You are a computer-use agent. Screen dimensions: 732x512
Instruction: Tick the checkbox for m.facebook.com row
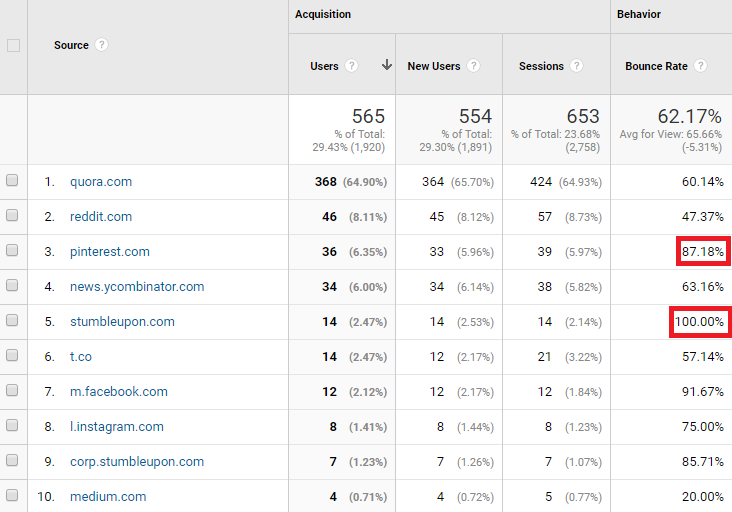(x=12, y=390)
